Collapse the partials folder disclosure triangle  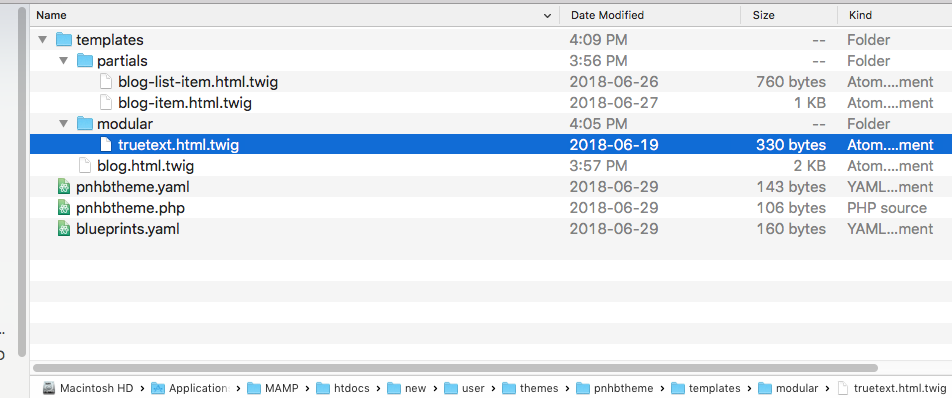[63, 61]
